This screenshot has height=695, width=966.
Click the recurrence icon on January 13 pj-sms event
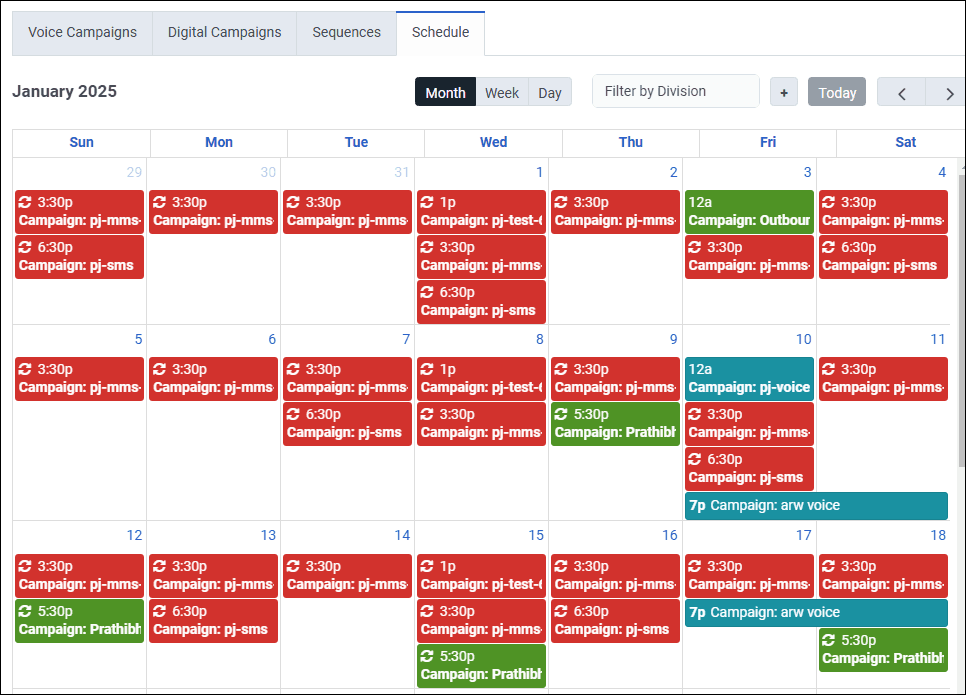(159, 611)
